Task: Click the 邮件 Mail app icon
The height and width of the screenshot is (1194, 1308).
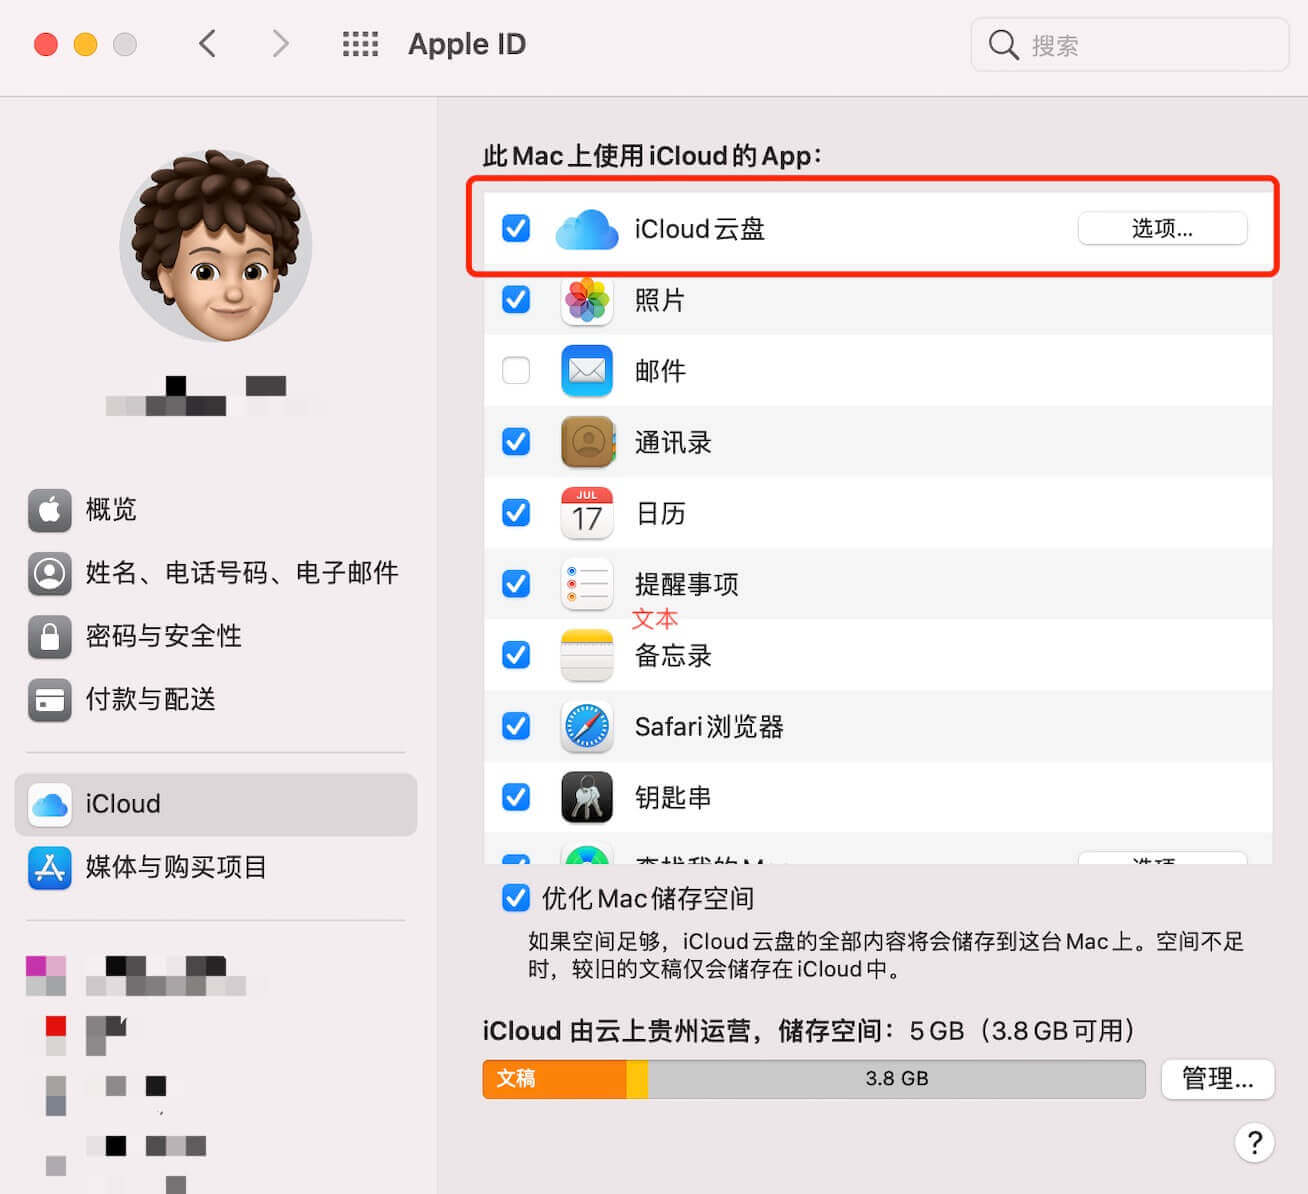Action: (587, 371)
